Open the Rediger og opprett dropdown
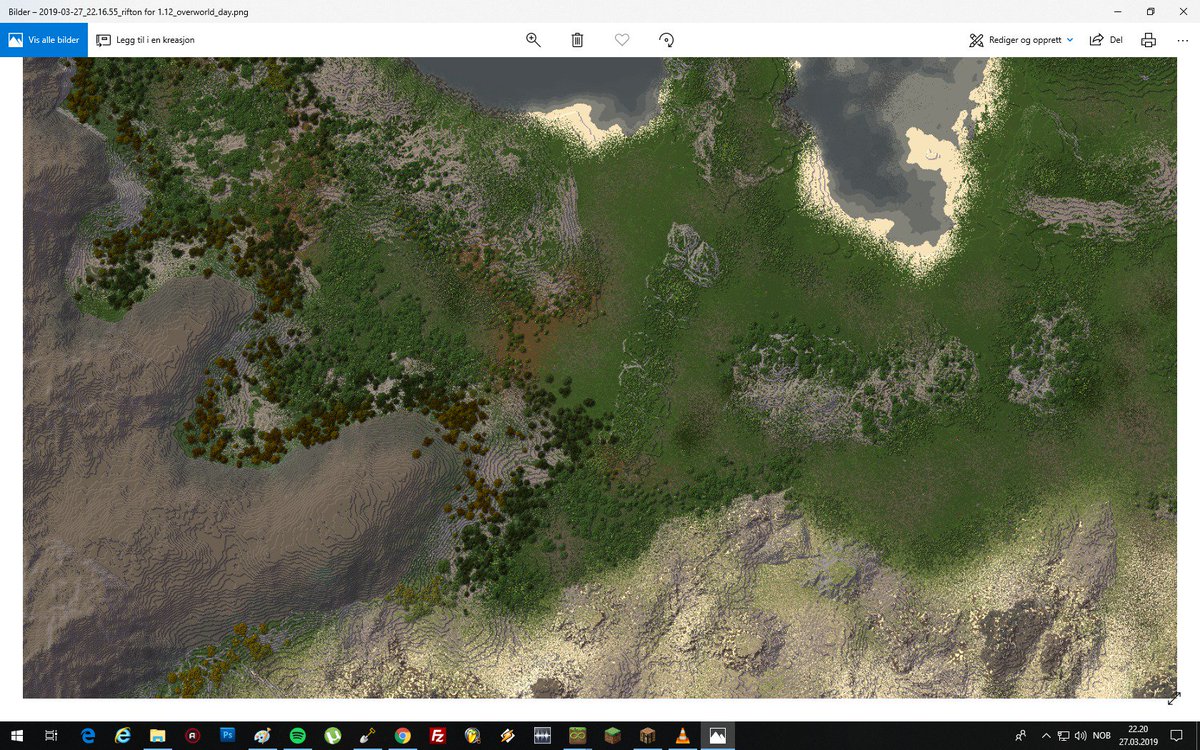This screenshot has width=1200, height=750. tap(1021, 40)
